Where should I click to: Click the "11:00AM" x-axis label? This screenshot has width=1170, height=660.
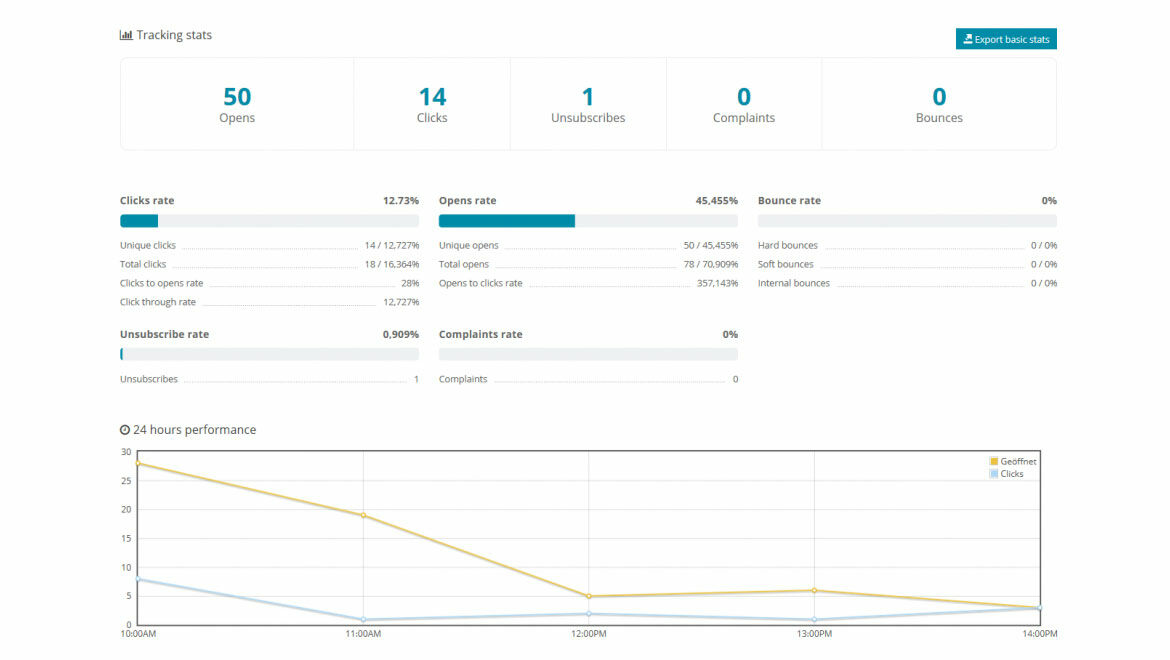click(363, 634)
